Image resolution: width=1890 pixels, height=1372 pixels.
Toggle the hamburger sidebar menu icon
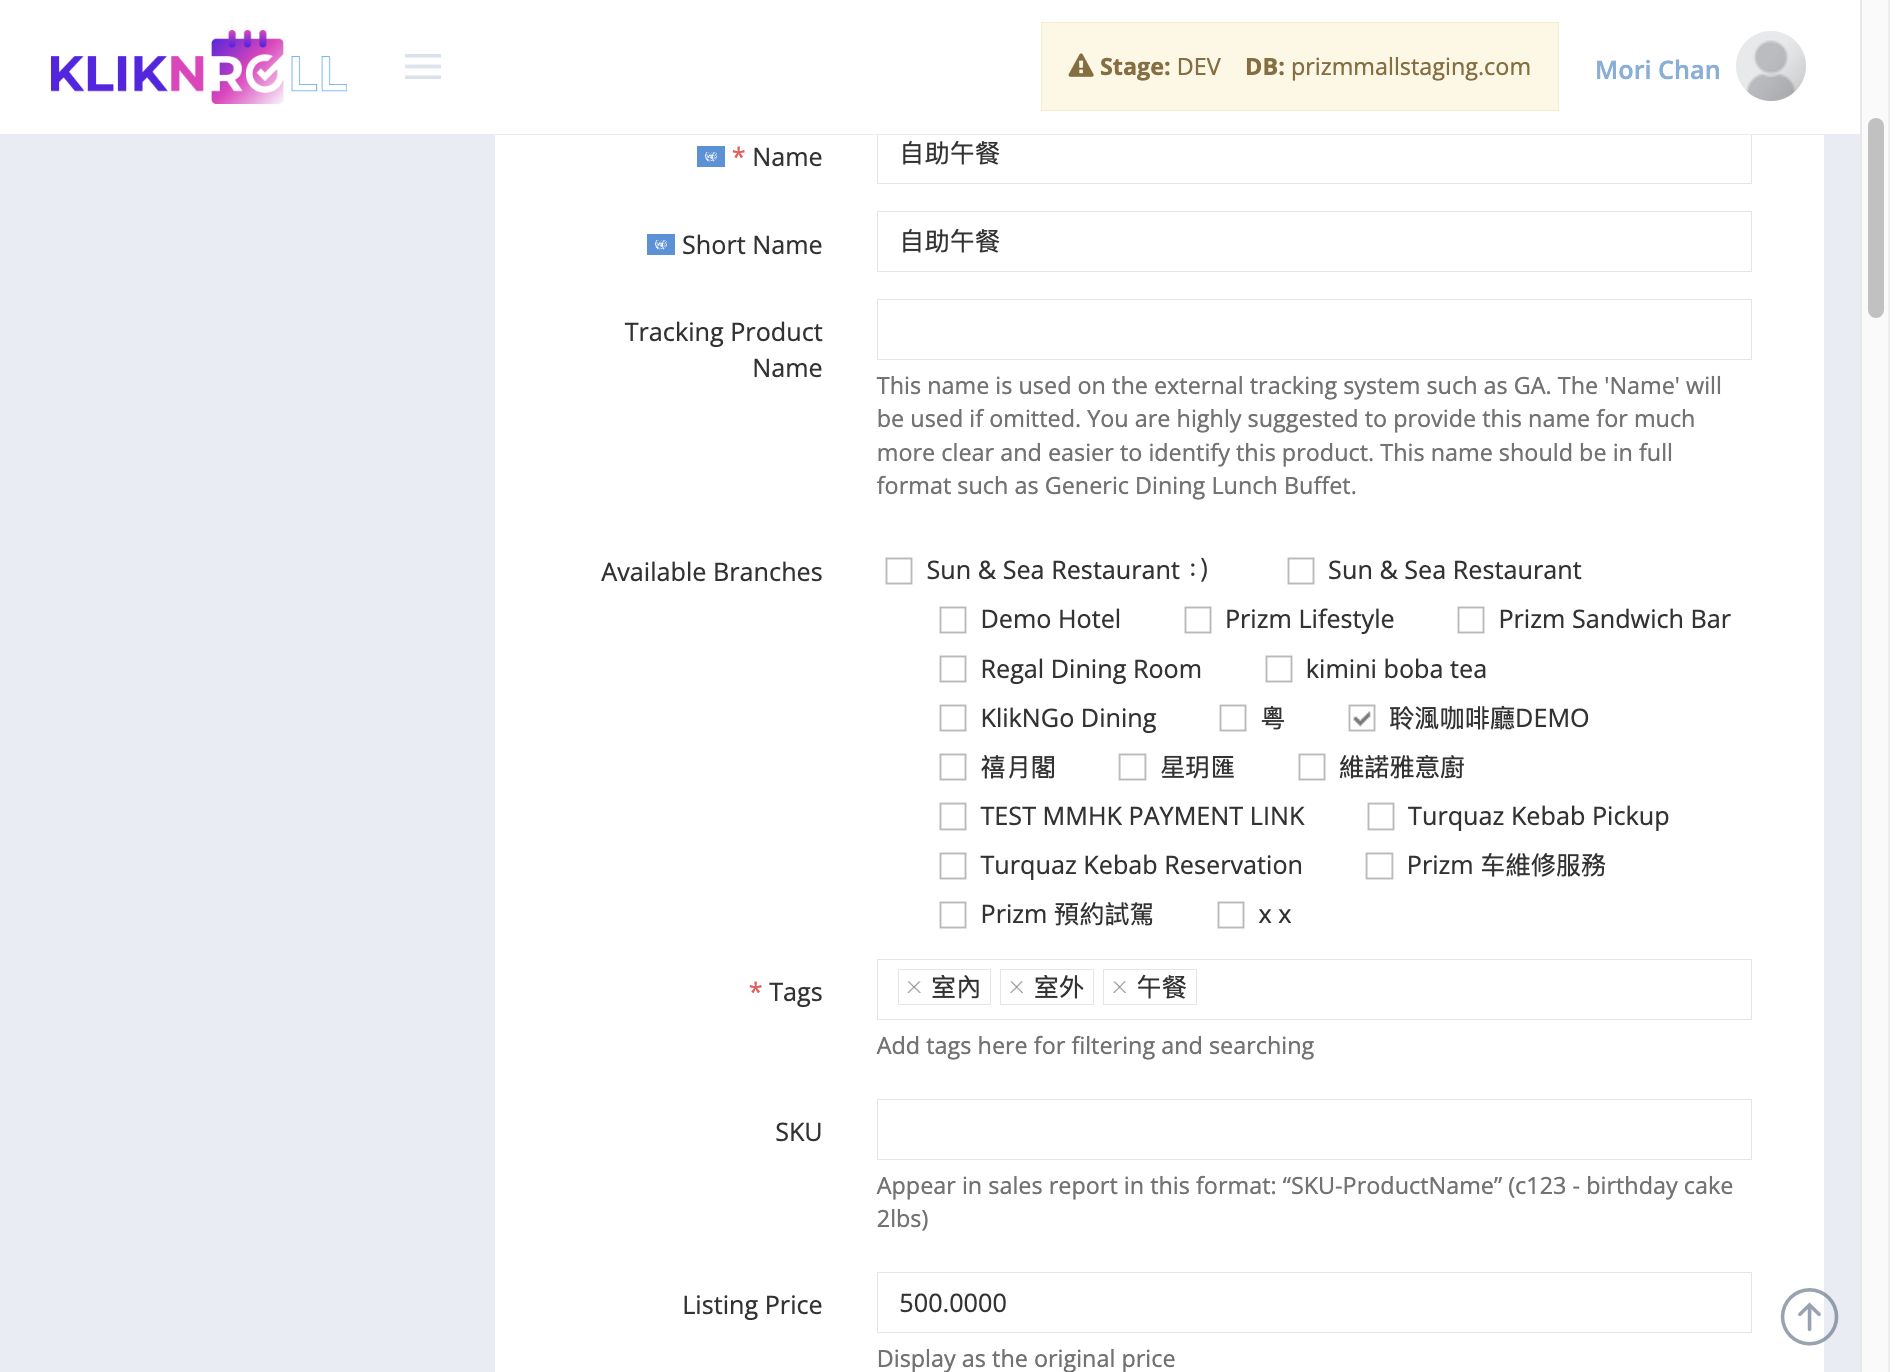(x=423, y=67)
